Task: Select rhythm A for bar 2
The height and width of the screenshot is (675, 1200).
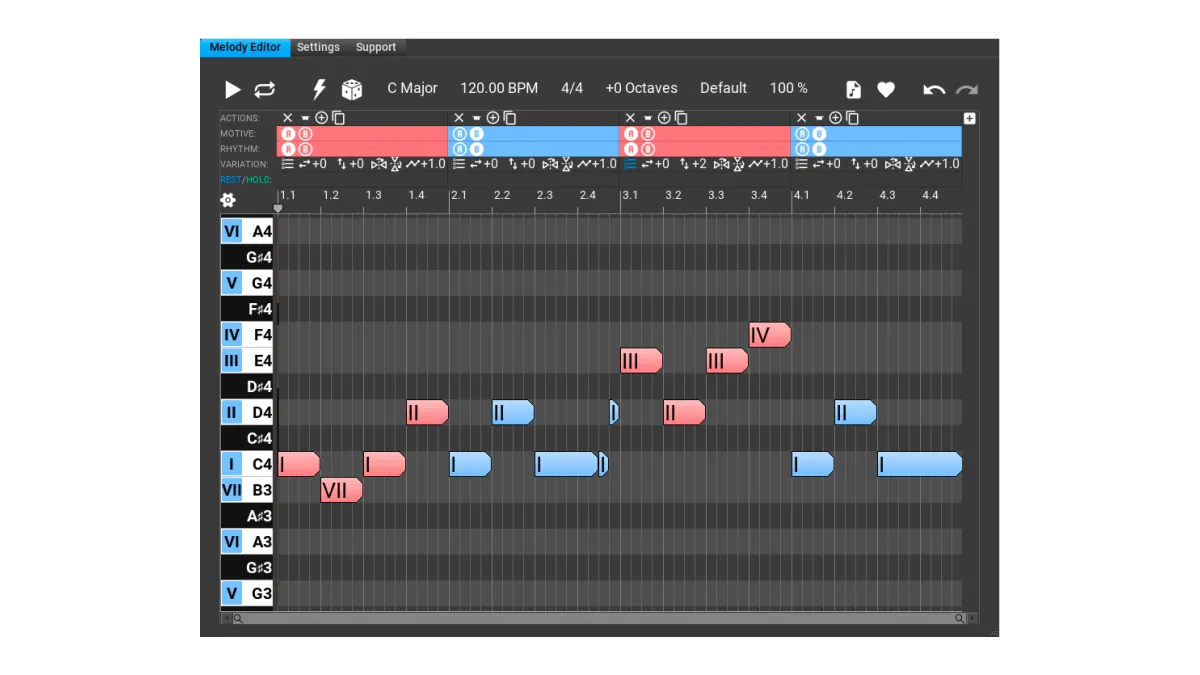Action: point(460,149)
